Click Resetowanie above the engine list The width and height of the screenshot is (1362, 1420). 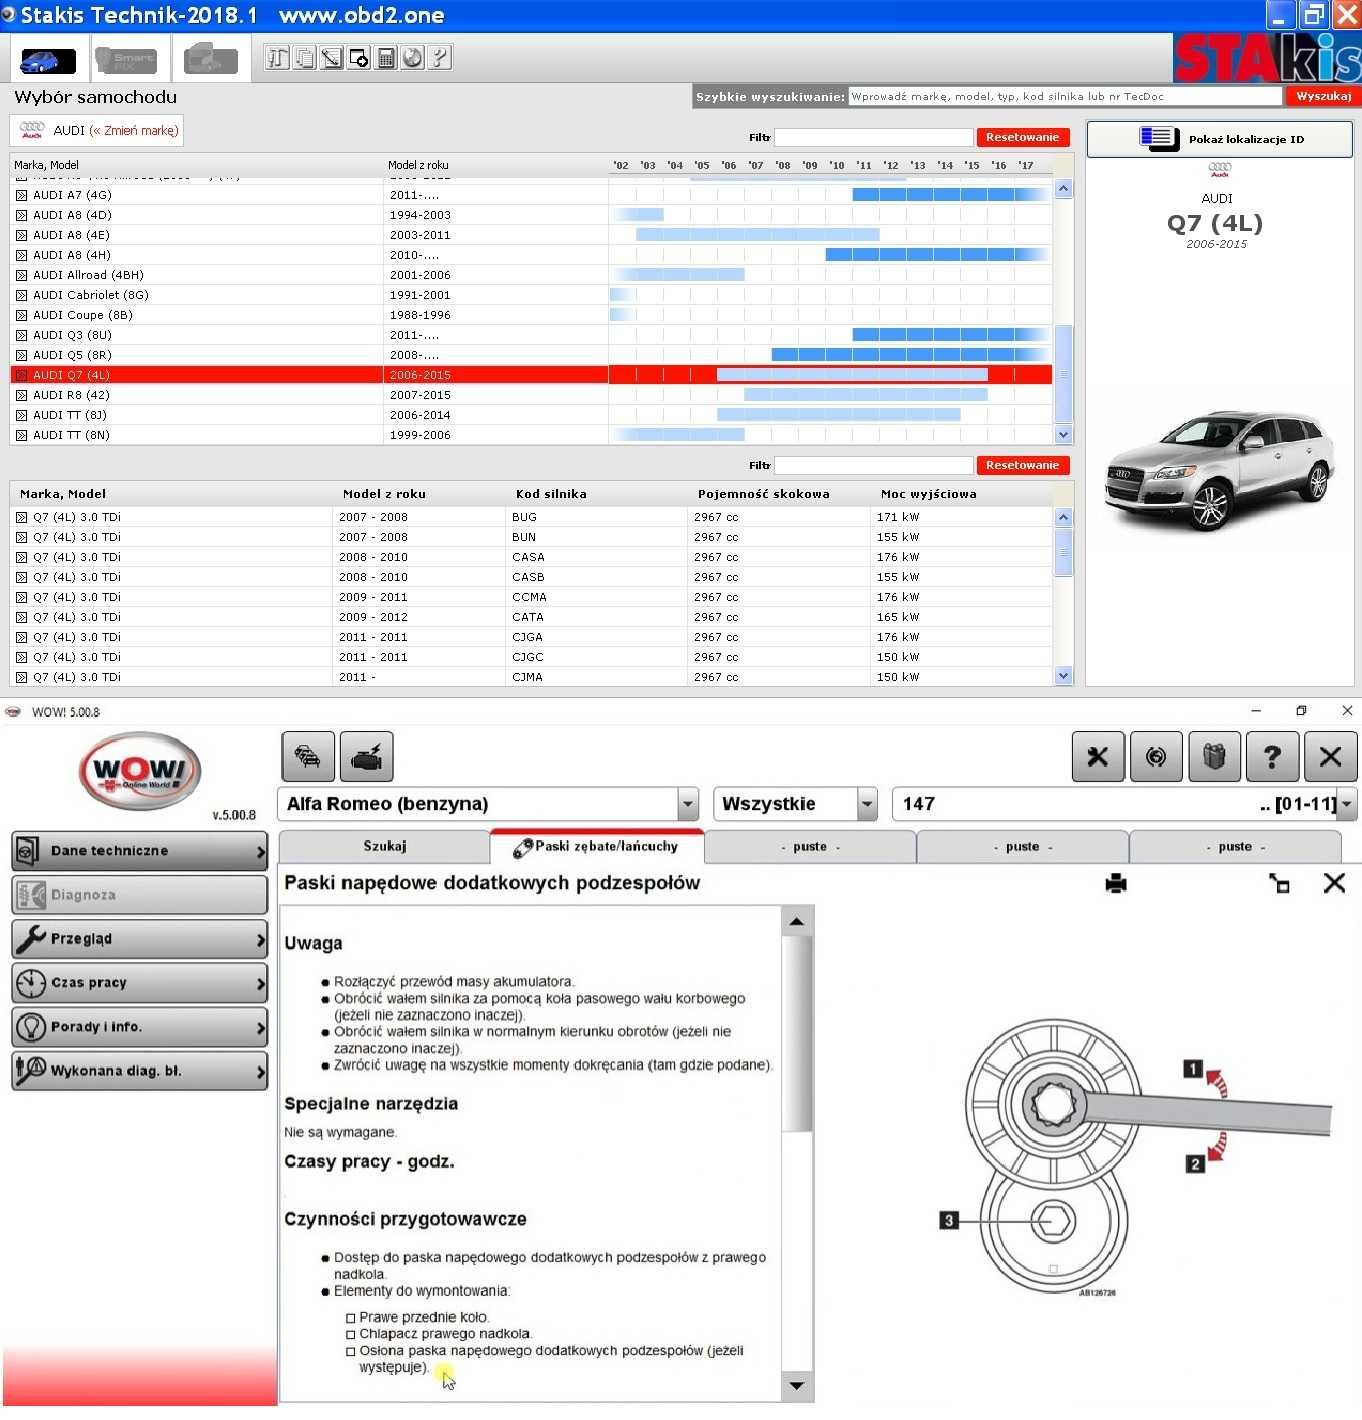[1022, 465]
